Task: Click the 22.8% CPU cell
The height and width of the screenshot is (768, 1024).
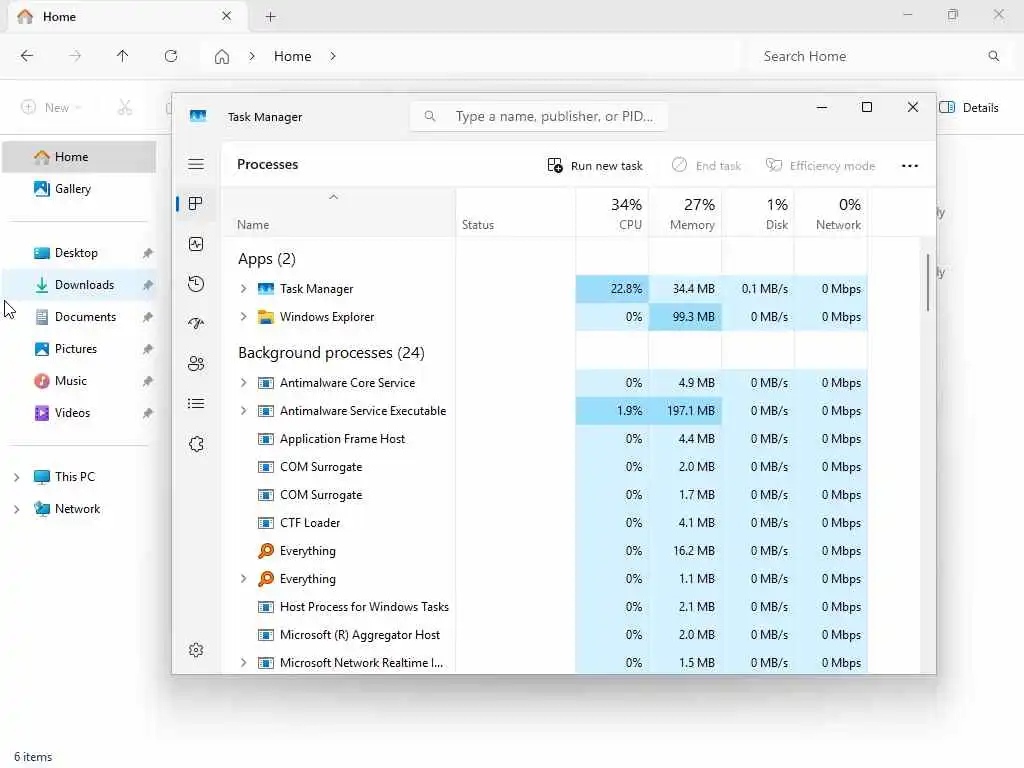Action: coord(613,289)
